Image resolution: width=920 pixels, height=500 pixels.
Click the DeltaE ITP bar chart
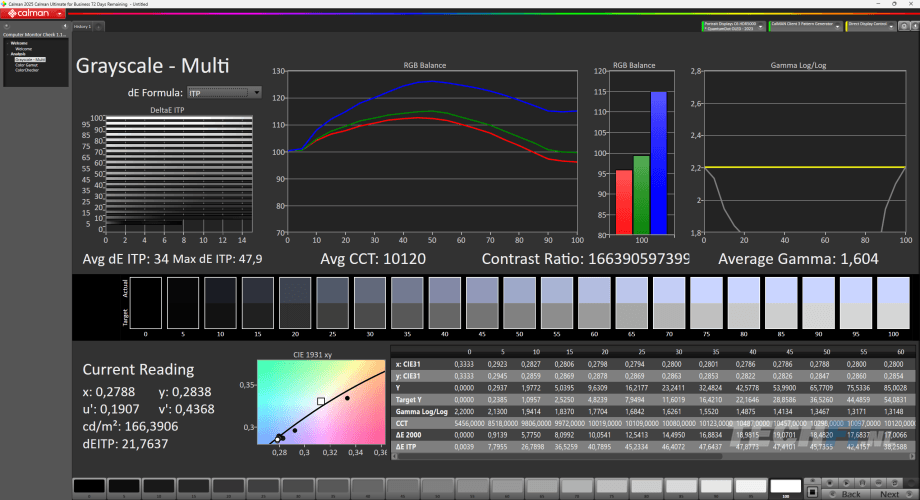click(x=179, y=174)
